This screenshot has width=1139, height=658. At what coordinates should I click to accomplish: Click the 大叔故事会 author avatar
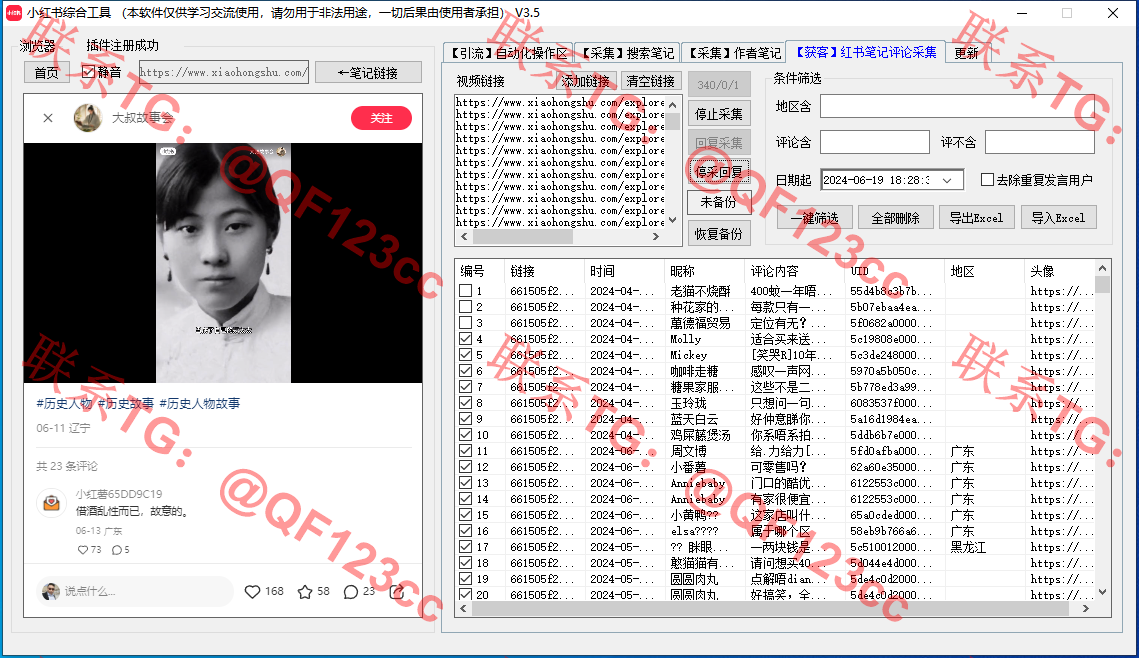click(x=88, y=118)
